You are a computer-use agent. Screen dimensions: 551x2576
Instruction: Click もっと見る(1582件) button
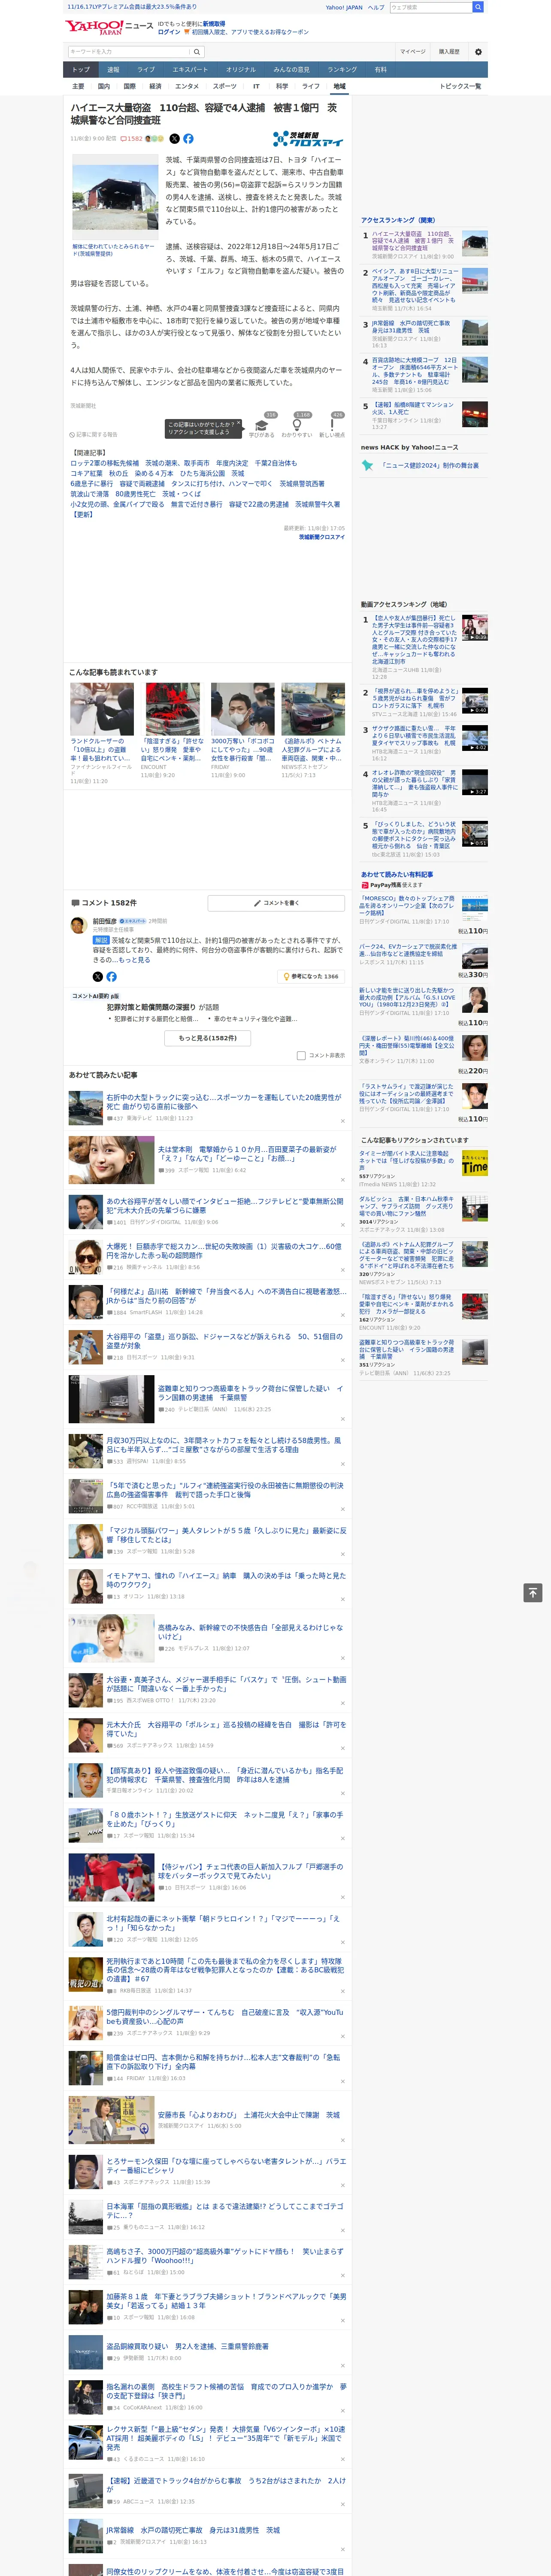208,1038
